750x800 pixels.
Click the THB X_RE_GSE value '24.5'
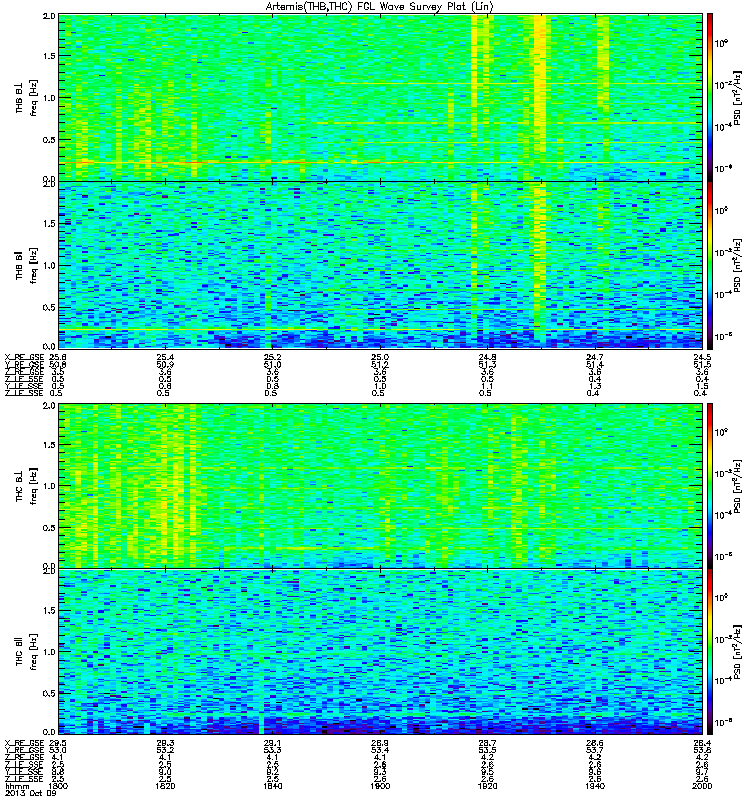(703, 357)
